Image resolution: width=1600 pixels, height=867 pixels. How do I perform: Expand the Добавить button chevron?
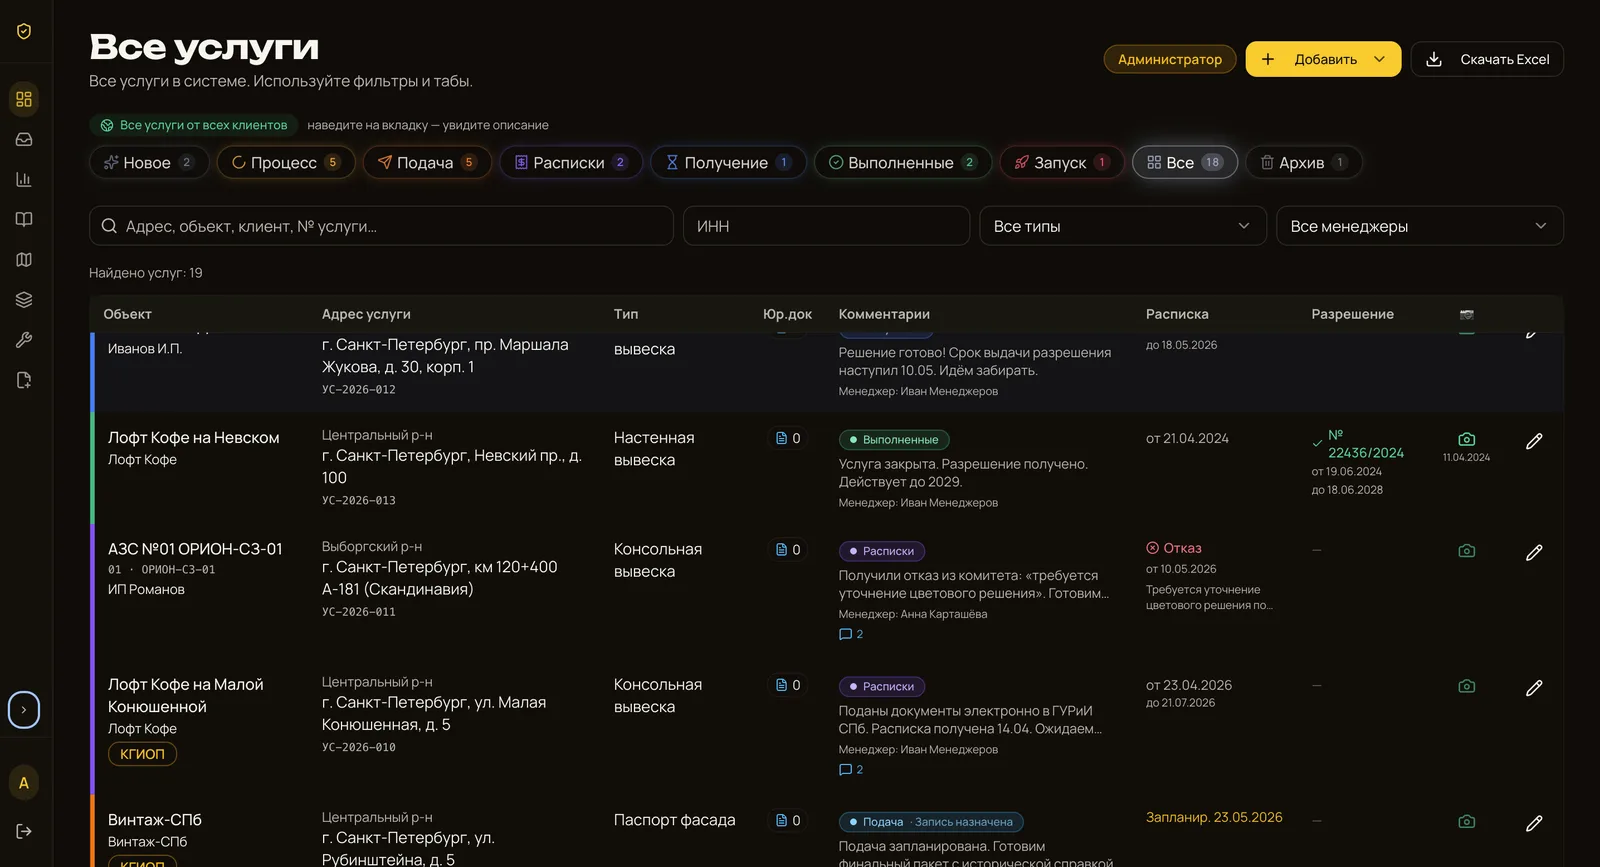1380,59
